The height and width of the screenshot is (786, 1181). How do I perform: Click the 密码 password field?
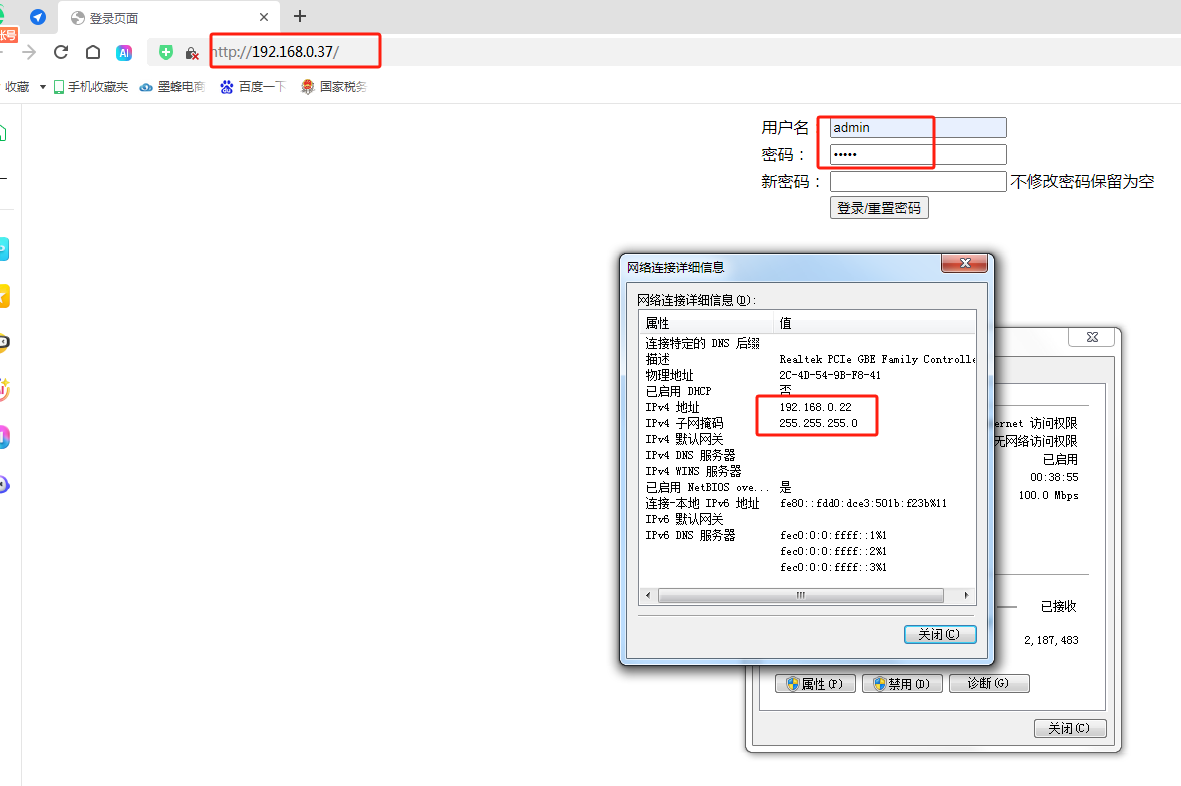coord(918,154)
